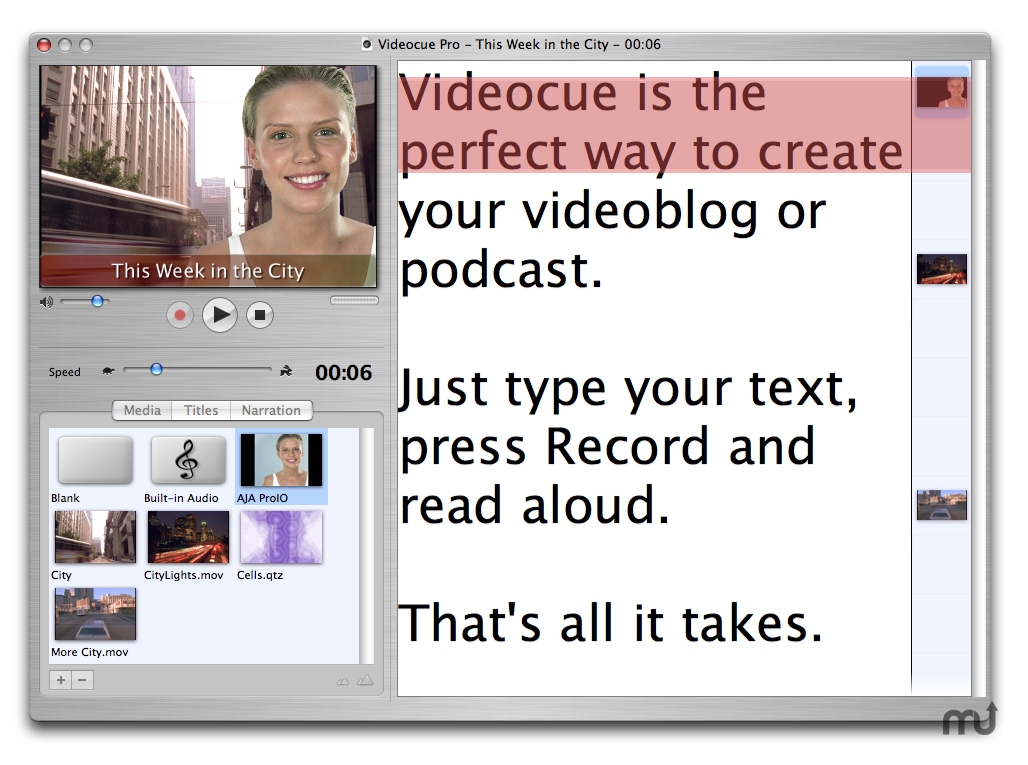Image resolution: width=1028 pixels, height=765 pixels.
Task: Remove selected media with the minus icon
Action: 81,680
